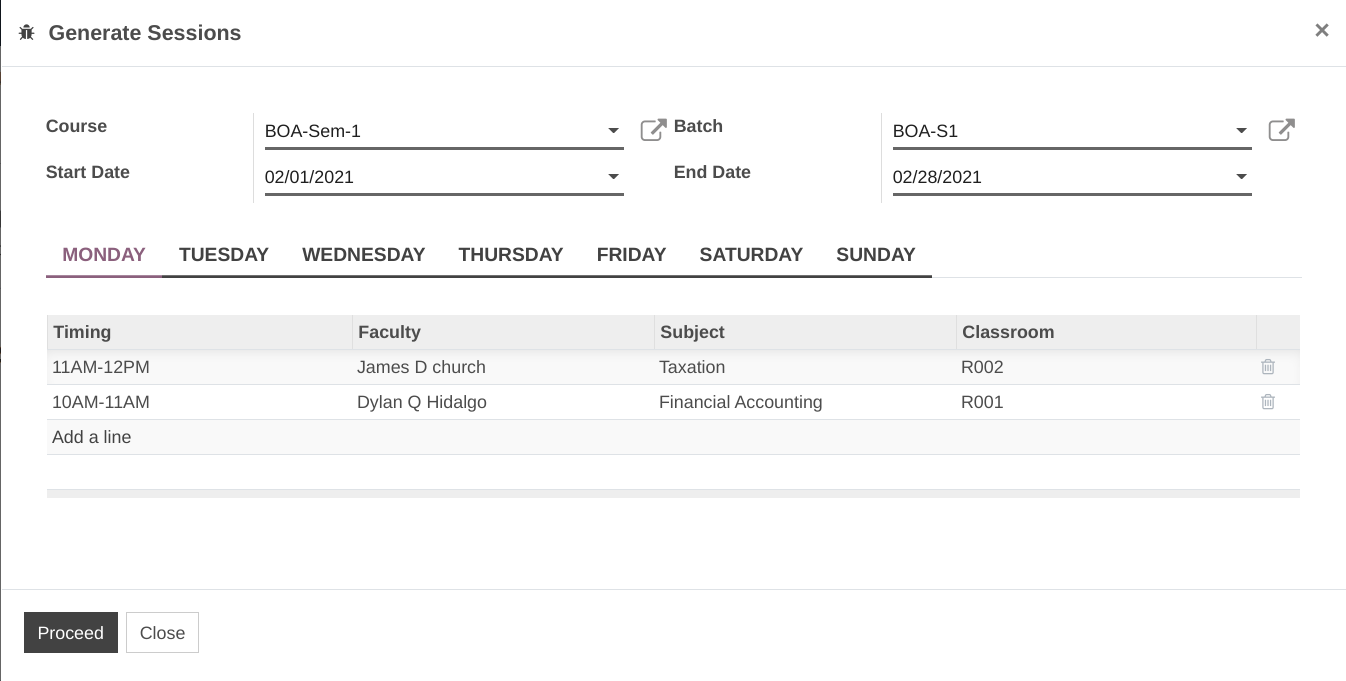The height and width of the screenshot is (681, 1346).
Task: Switch to the Tuesday tab
Action: (x=224, y=255)
